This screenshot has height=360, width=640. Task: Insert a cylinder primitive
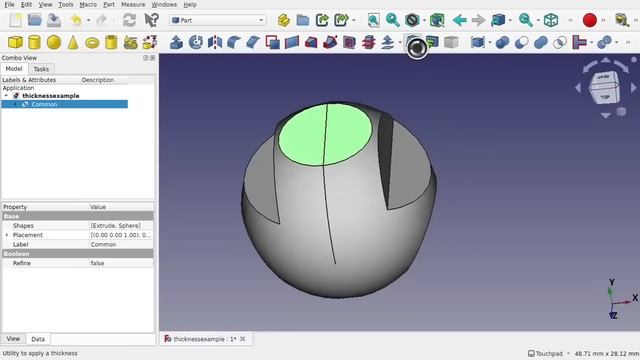pos(34,42)
